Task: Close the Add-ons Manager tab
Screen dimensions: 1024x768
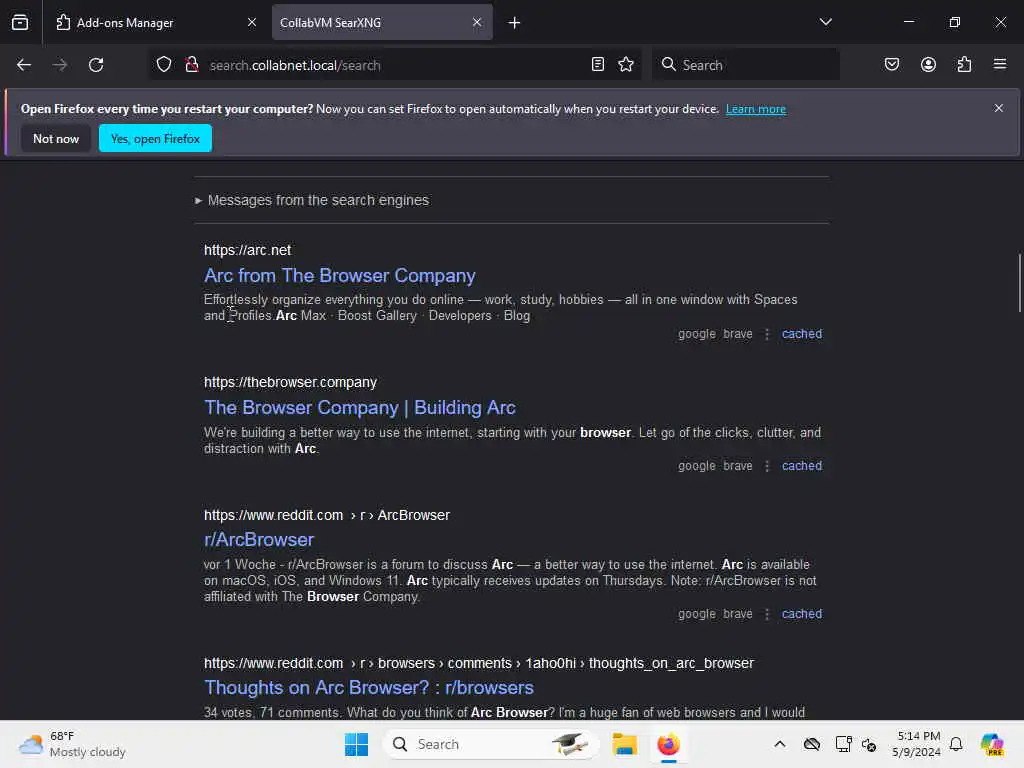Action: click(x=252, y=22)
